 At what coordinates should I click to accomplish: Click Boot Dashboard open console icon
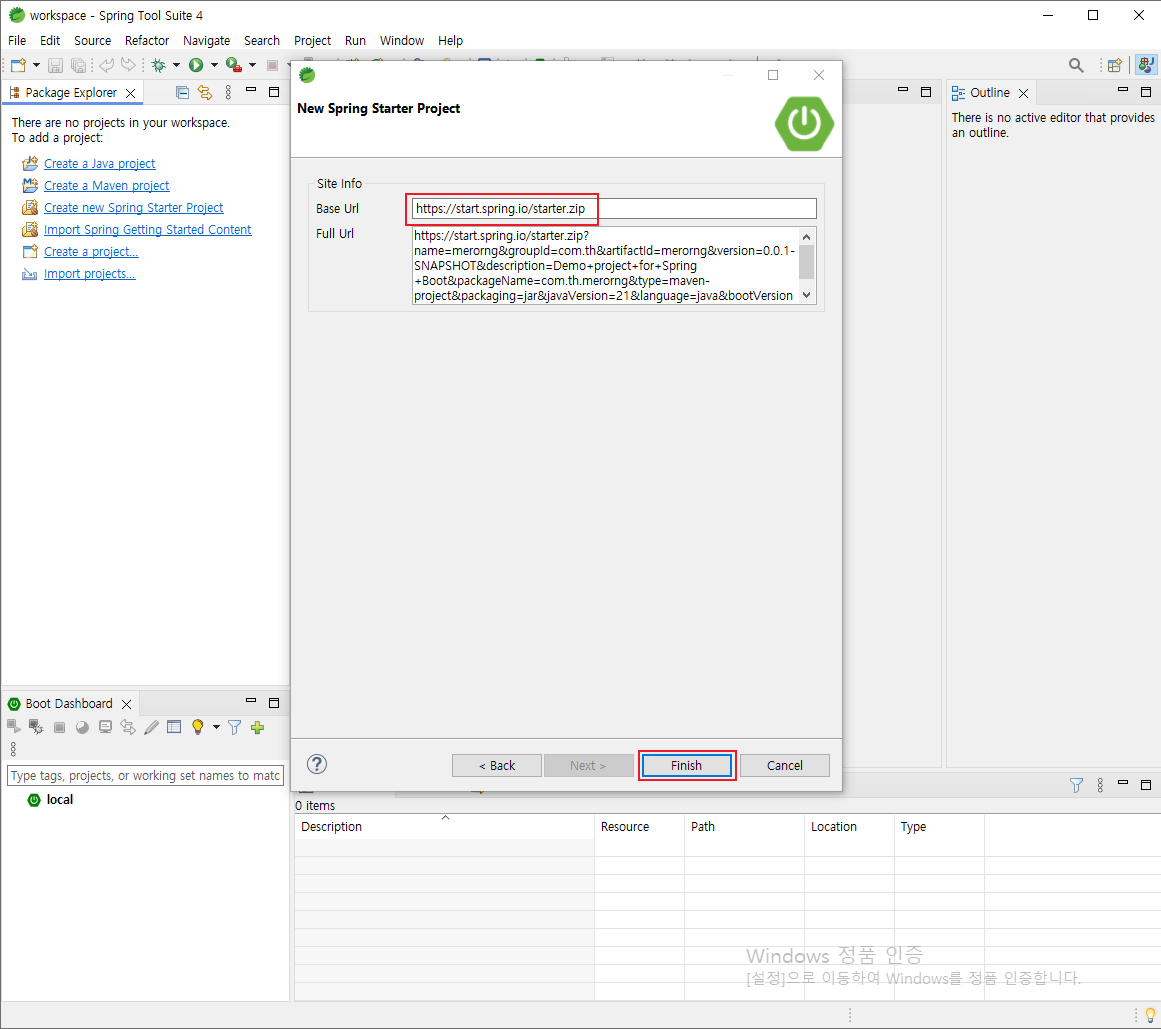(x=105, y=727)
